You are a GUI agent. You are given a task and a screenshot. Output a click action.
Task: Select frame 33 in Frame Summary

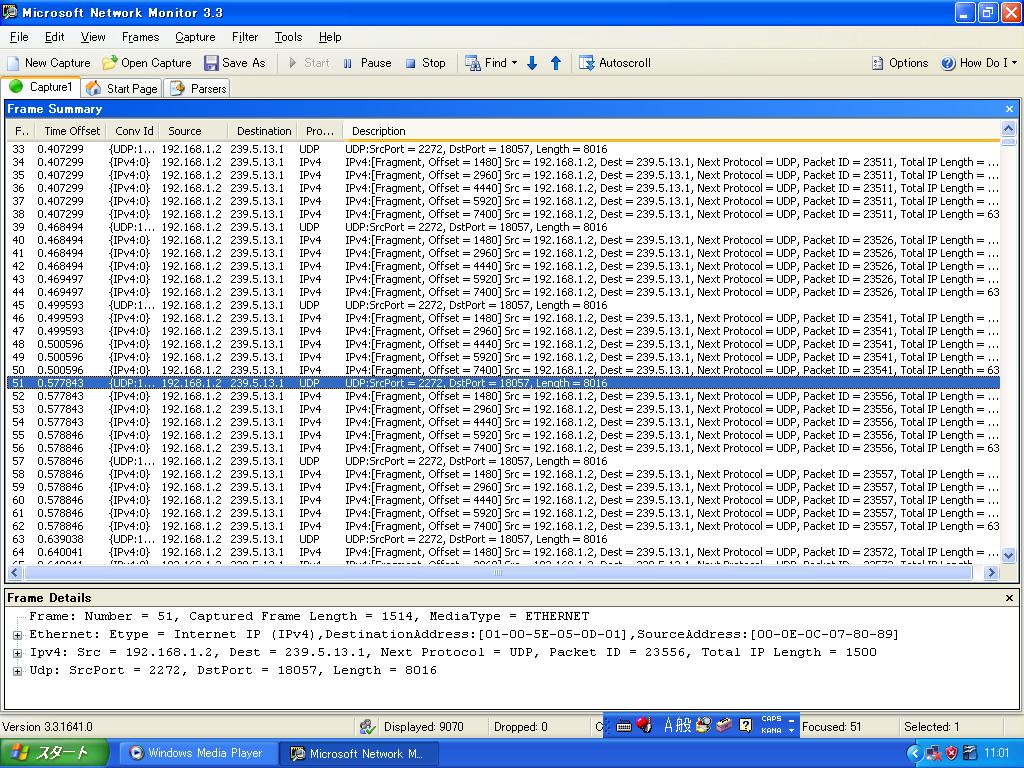tap(503, 149)
